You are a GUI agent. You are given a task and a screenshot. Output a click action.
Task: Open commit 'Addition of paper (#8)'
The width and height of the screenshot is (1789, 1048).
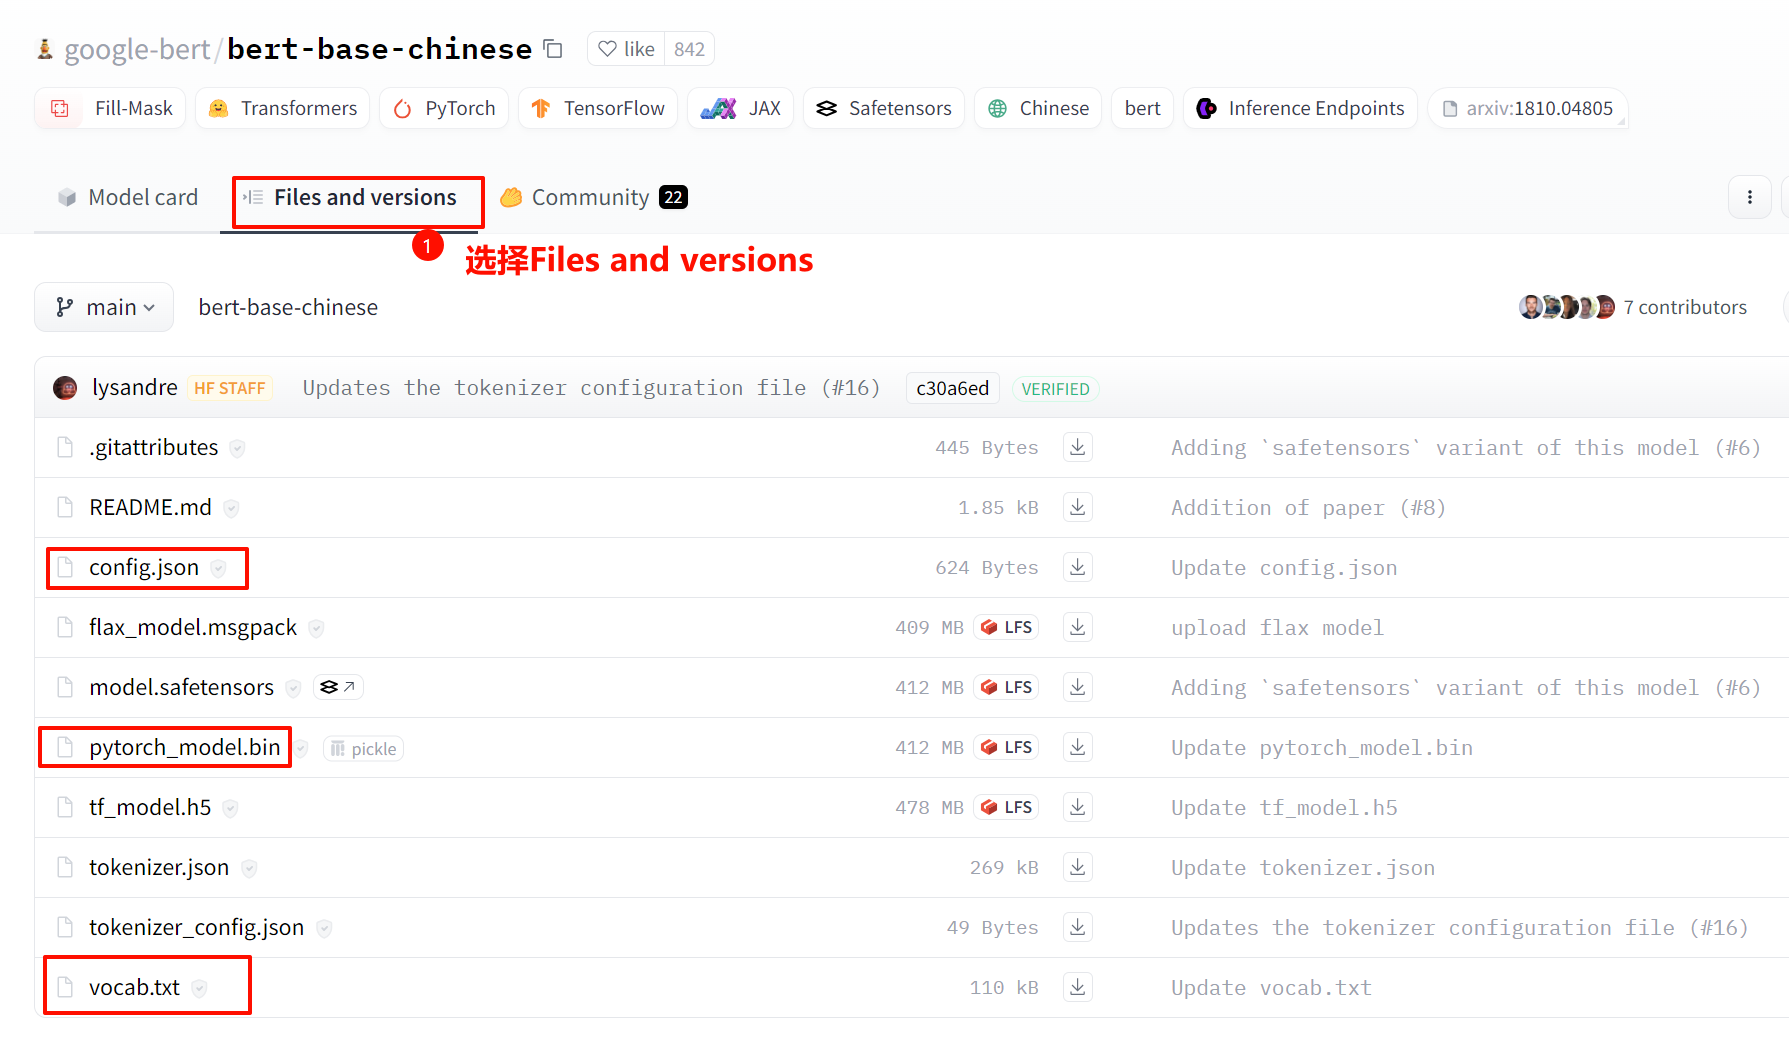(1308, 508)
